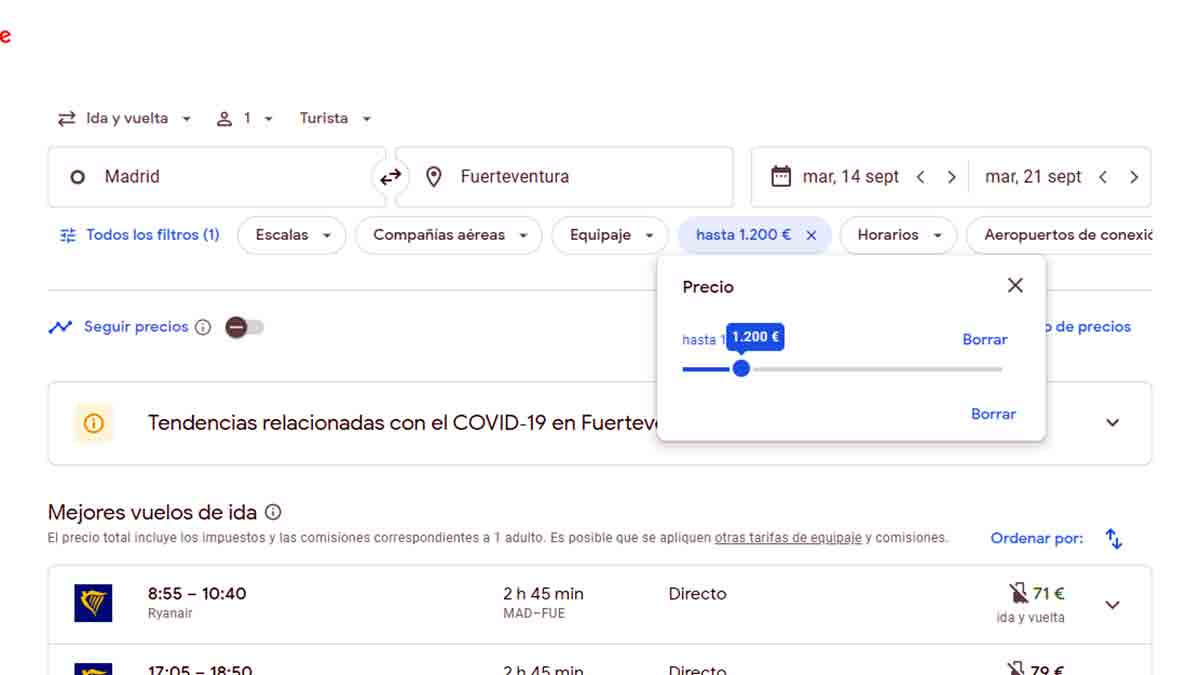The image size is (1200, 675).
Task: Open the Ida y vuelta trip type dropdown
Action: click(x=125, y=119)
